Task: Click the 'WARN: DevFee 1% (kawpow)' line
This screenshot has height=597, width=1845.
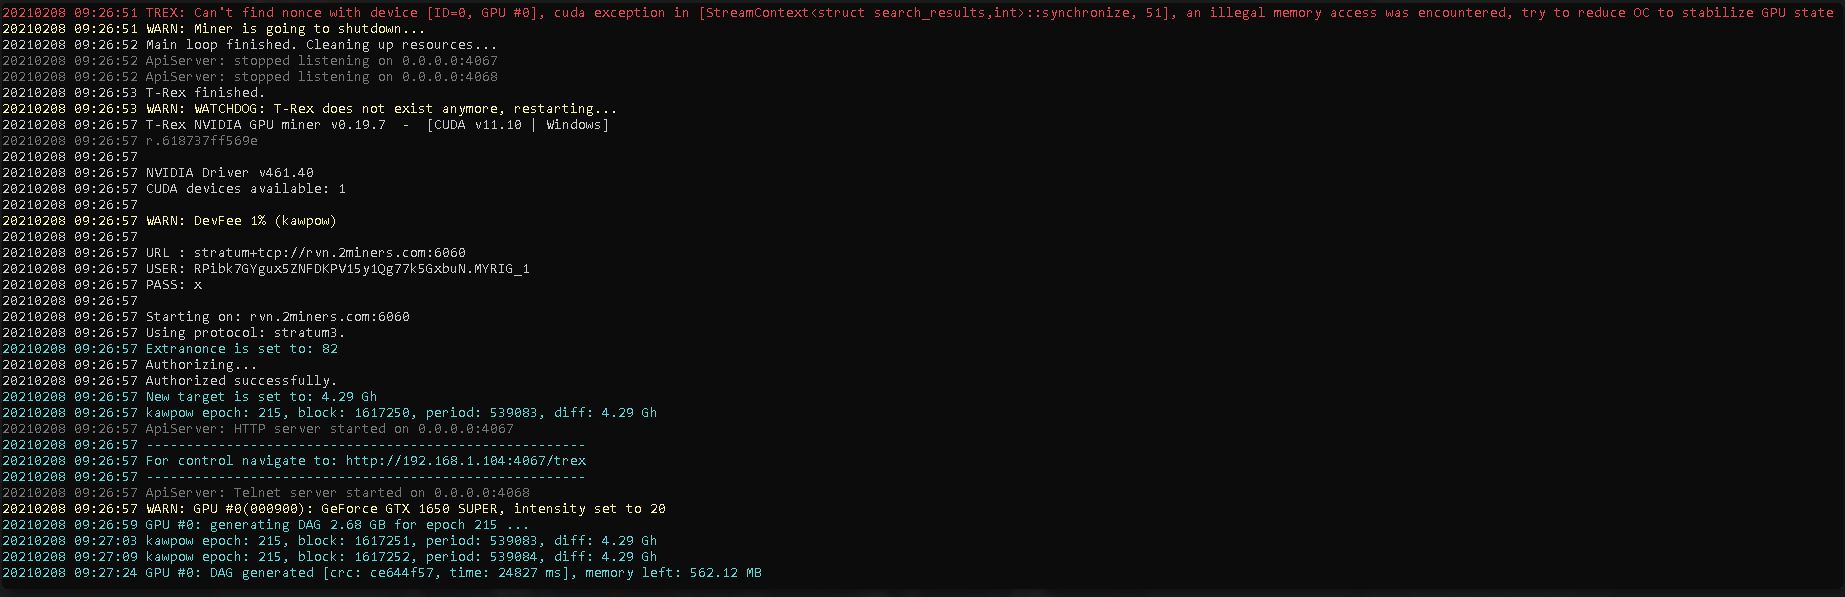Action: tap(169, 221)
